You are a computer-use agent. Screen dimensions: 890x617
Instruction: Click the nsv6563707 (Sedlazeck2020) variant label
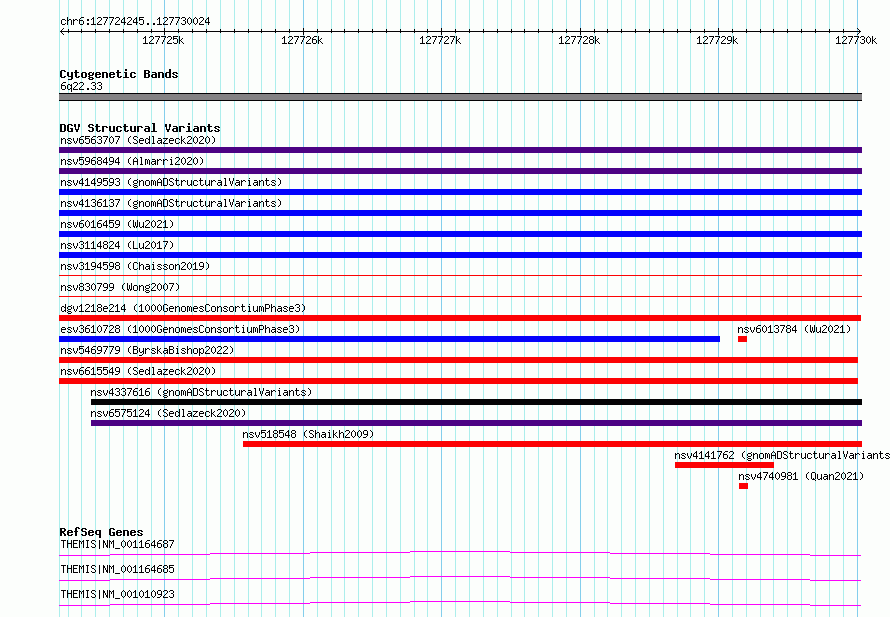(x=138, y=140)
